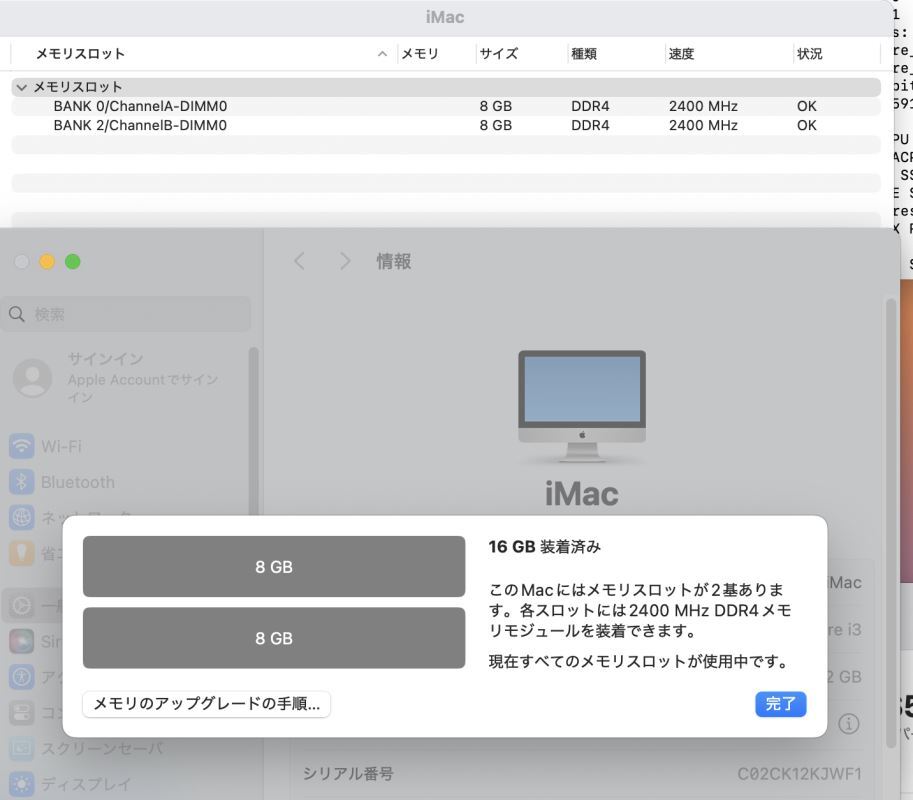This screenshot has height=800, width=913.
Task: Collapse the メモリスロット disclosure triangle
Action: (22, 86)
